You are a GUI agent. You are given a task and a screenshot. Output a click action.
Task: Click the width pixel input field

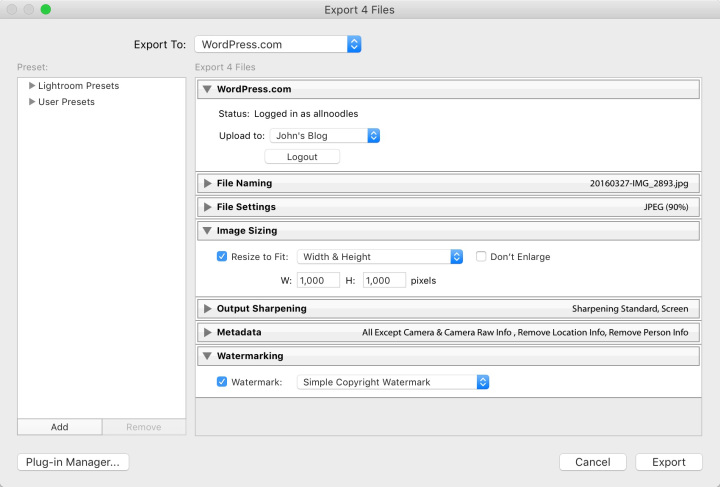click(x=318, y=281)
